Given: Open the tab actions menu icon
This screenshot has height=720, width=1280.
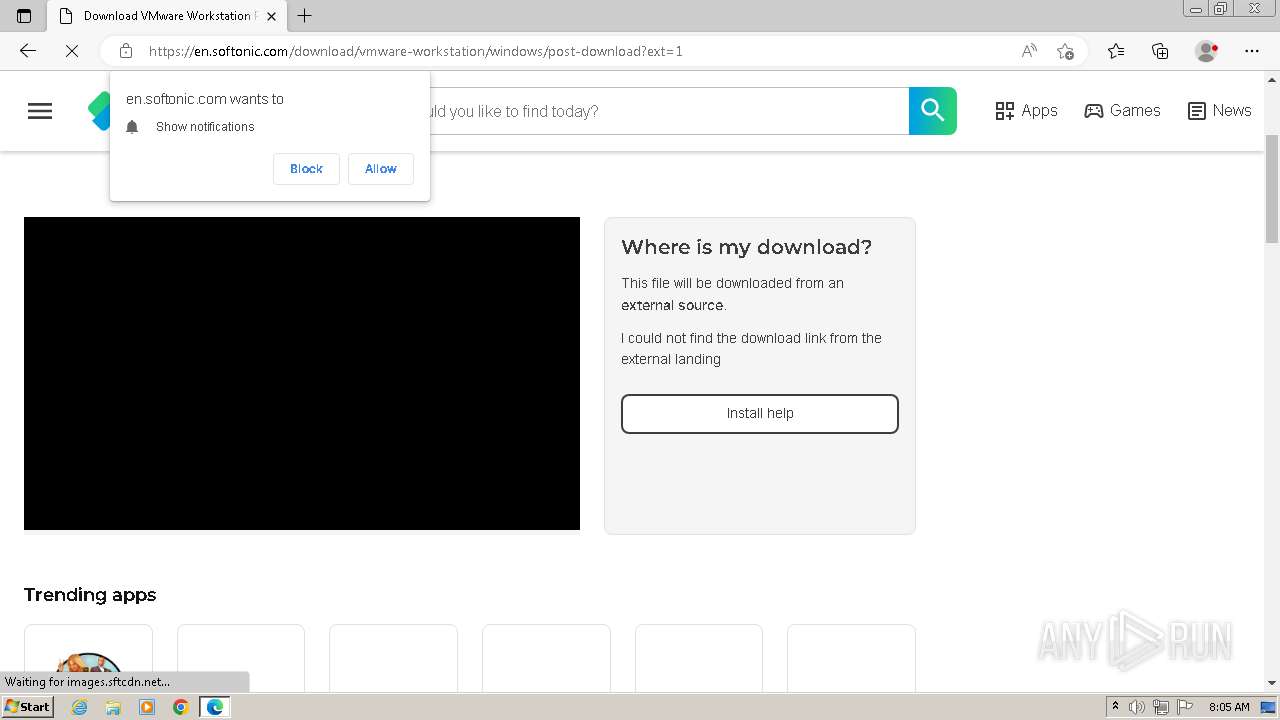Looking at the screenshot, I should point(24,16).
